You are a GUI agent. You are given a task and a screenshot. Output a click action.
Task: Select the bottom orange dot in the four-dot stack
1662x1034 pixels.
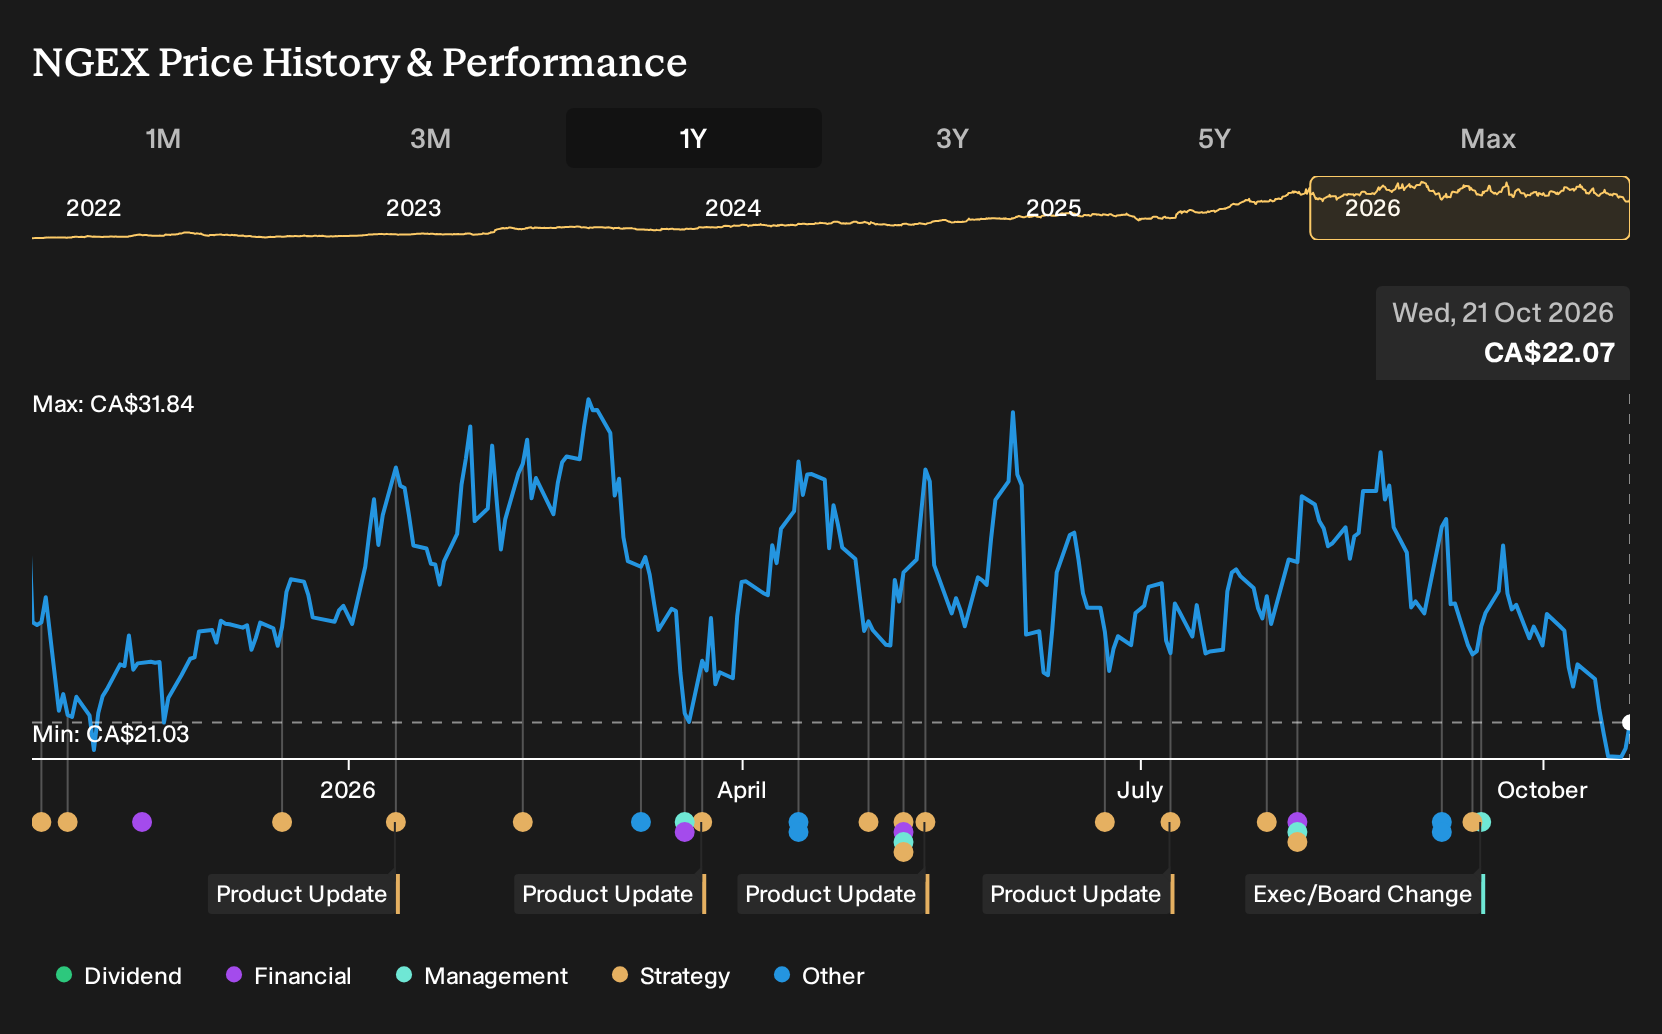pyautogui.click(x=903, y=852)
